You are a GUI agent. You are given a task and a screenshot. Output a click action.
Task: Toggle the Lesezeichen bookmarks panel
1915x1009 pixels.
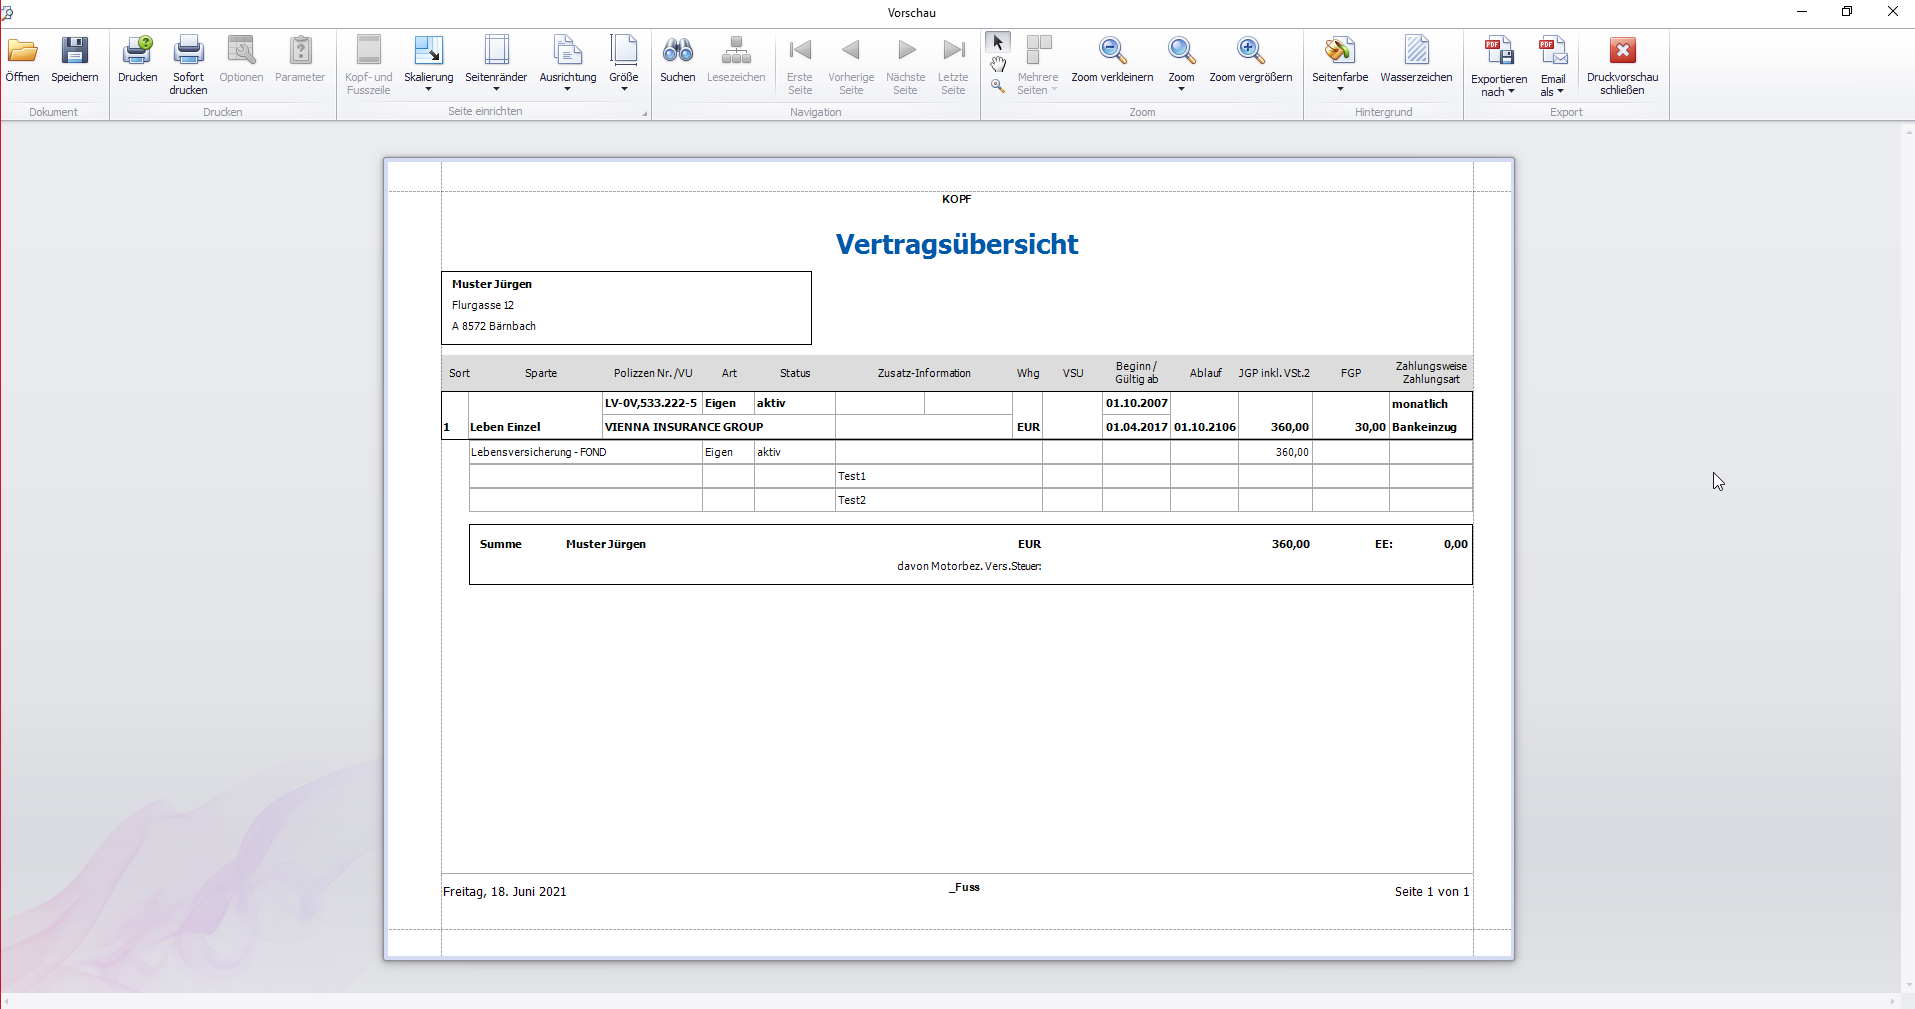click(x=736, y=60)
